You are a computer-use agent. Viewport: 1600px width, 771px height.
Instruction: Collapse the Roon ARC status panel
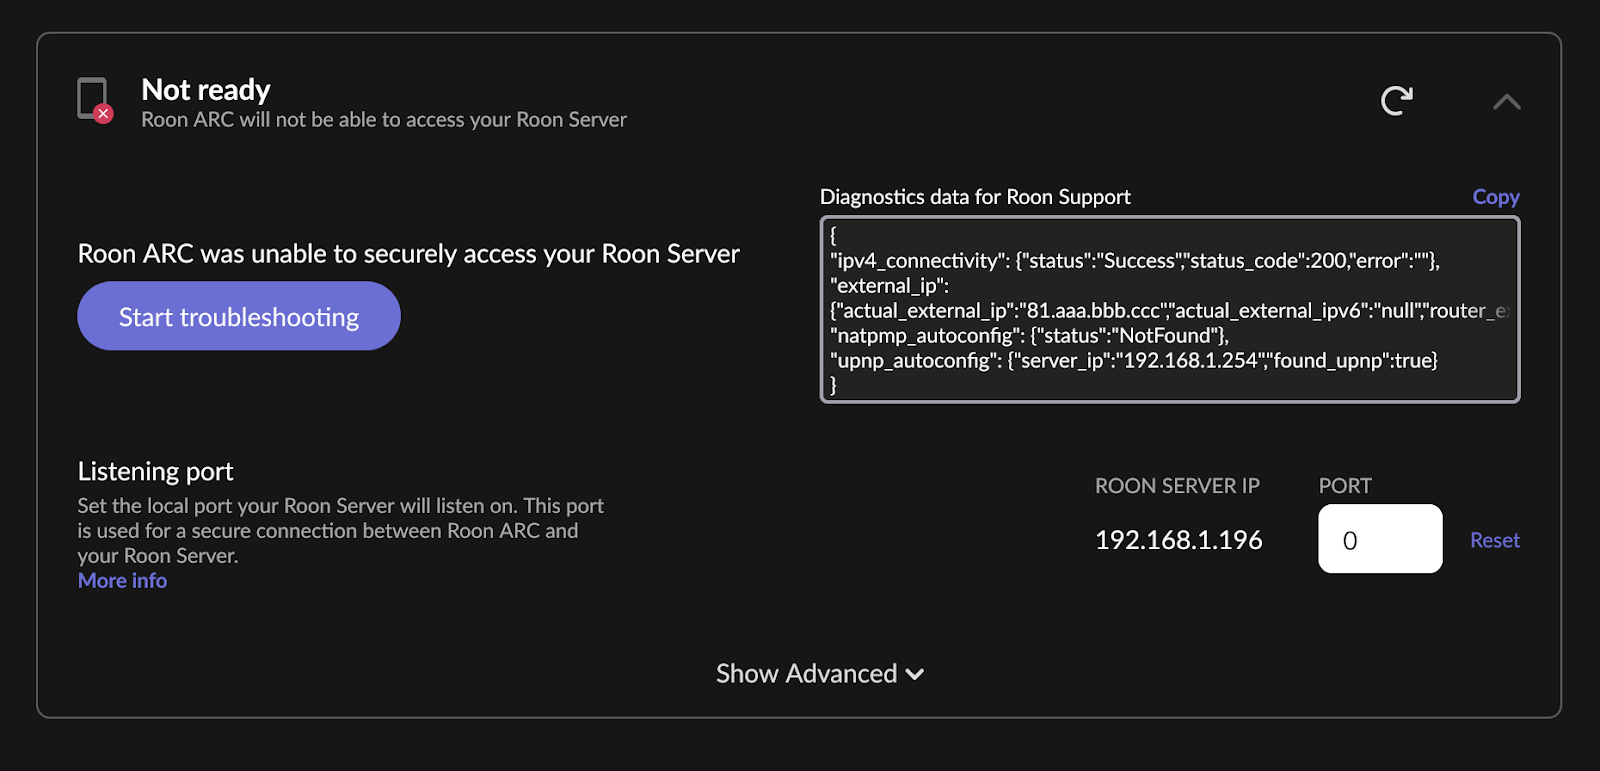coord(1506,101)
